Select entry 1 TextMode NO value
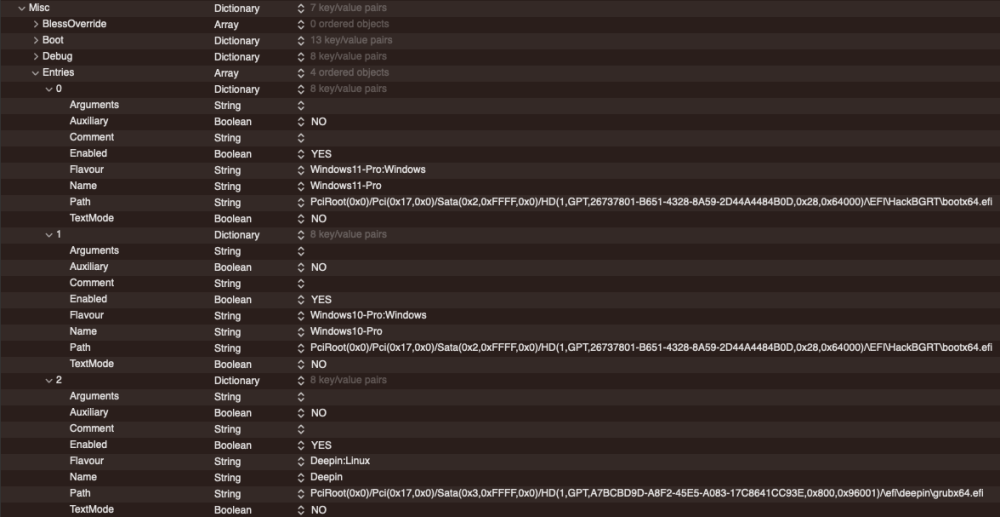The width and height of the screenshot is (1000, 517). pos(318,364)
